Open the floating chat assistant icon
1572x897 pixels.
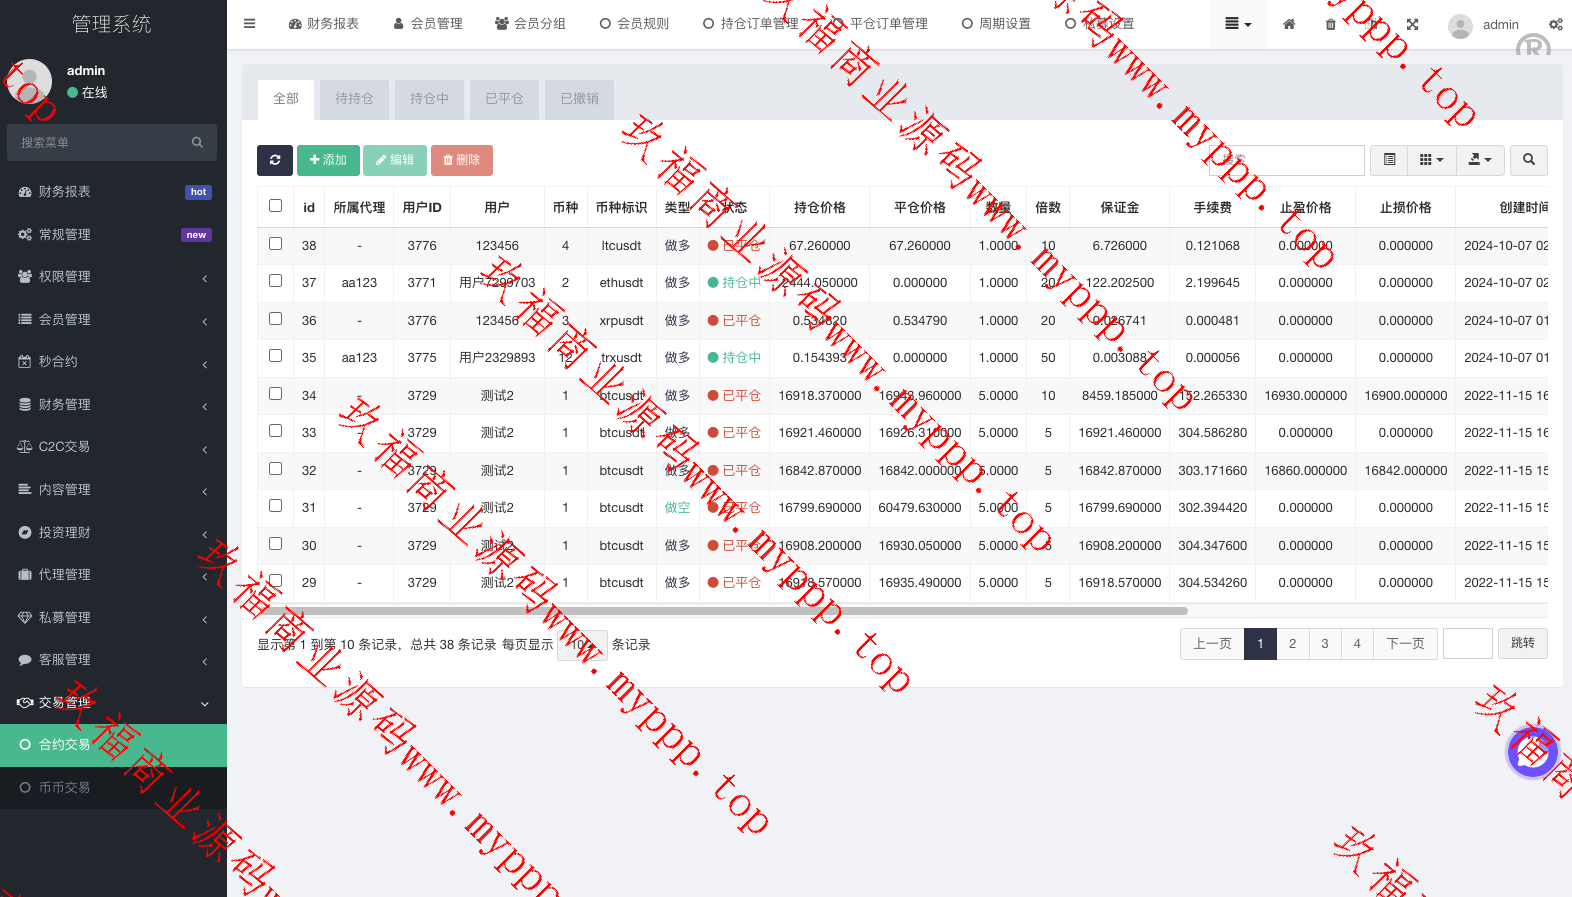[1531, 752]
